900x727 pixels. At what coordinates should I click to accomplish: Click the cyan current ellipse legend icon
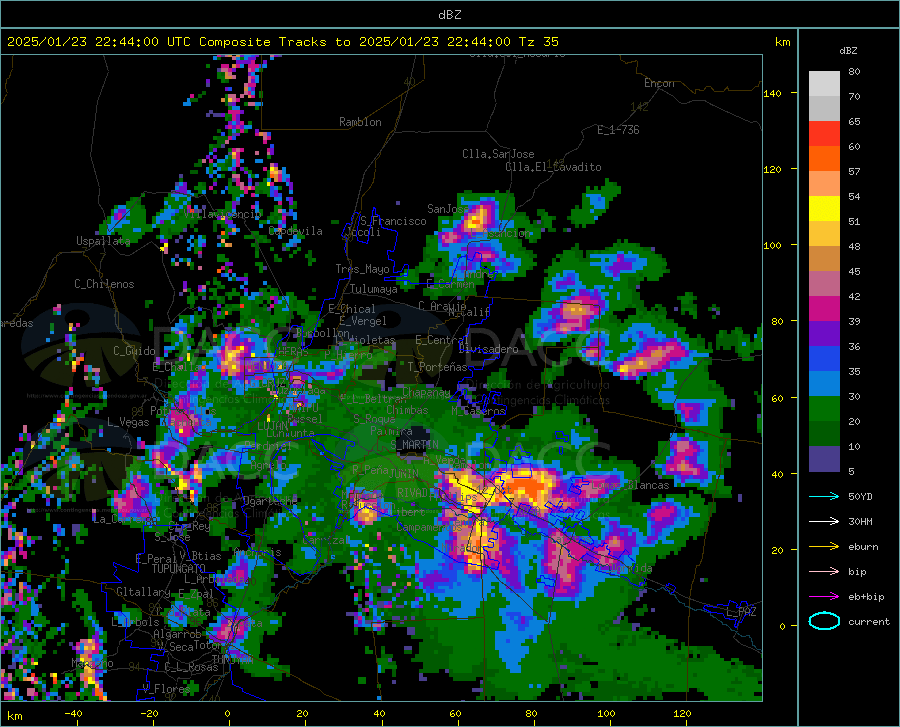pyautogui.click(x=824, y=621)
